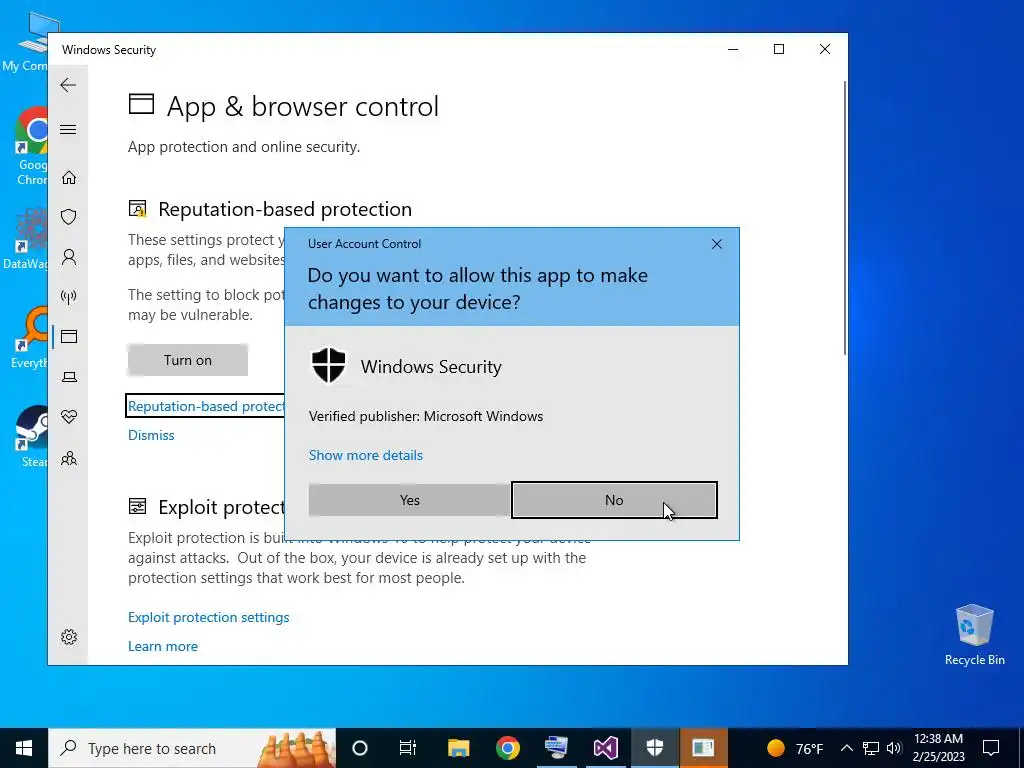This screenshot has height=768, width=1024.
Task: Select App & browser control sidebar icon
Action: tap(69, 336)
